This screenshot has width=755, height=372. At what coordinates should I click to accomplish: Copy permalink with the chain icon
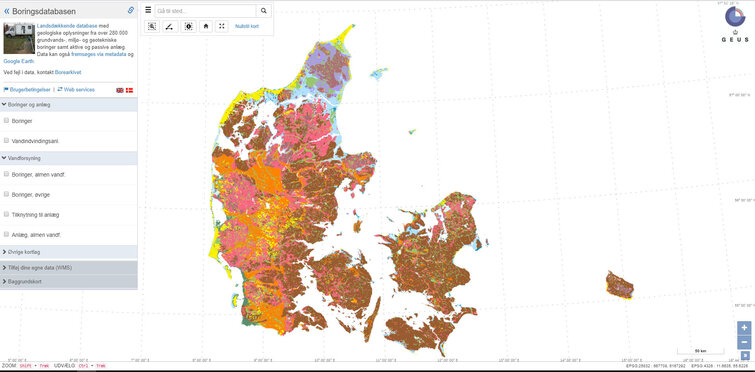(130, 10)
